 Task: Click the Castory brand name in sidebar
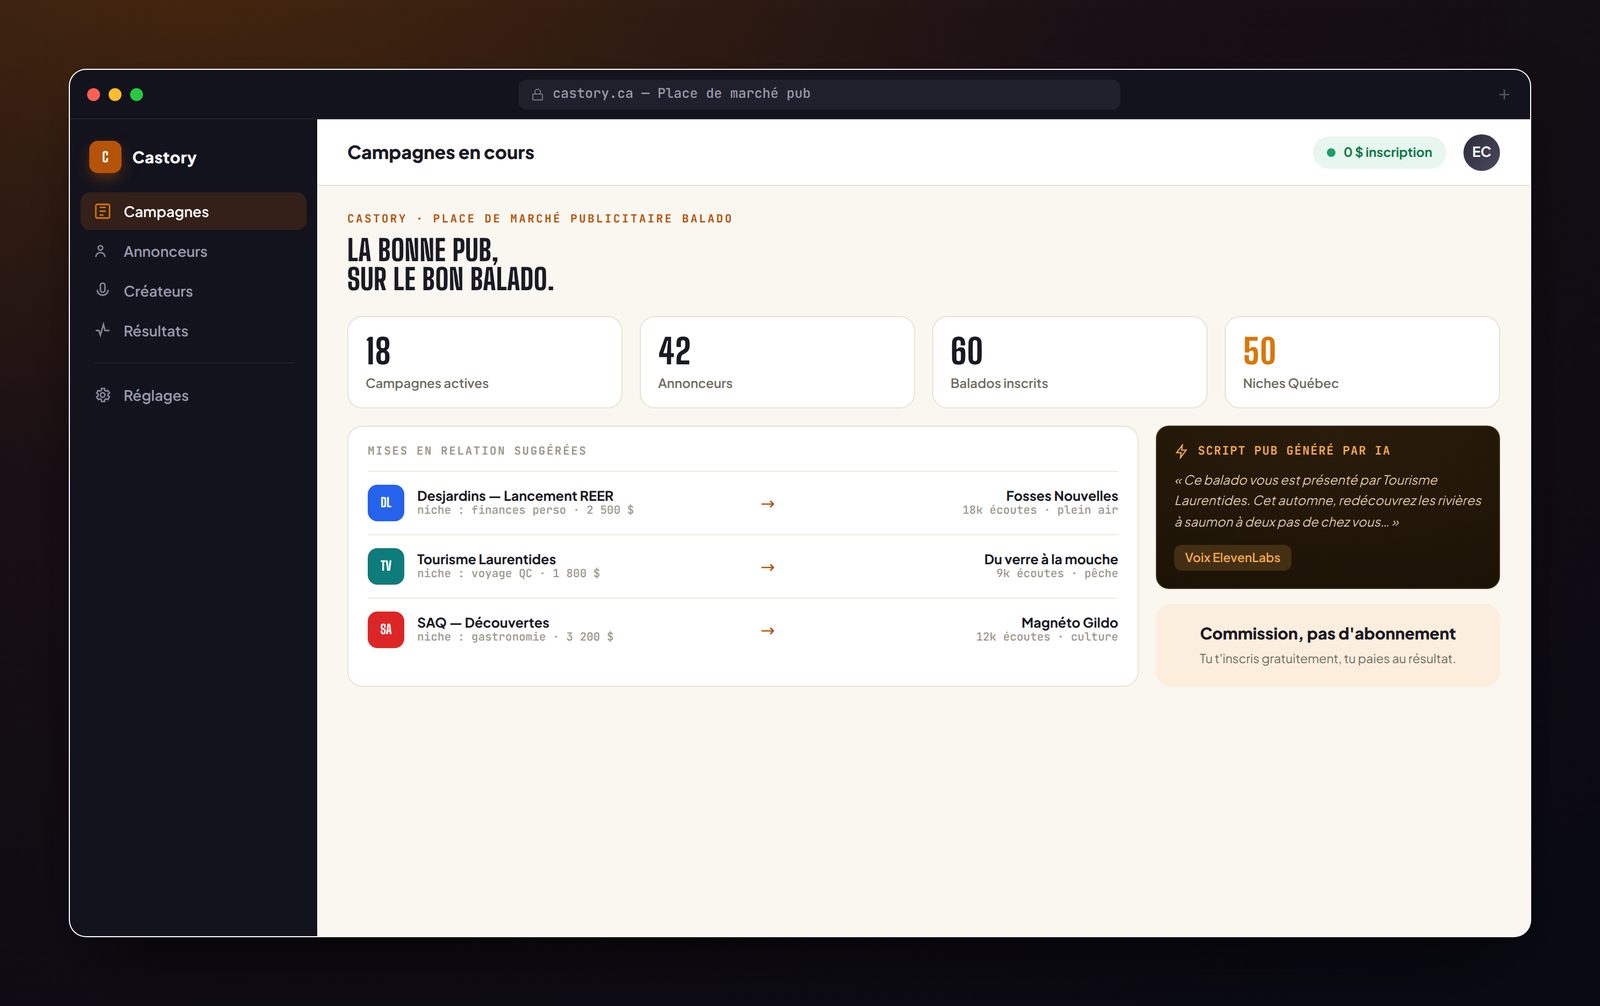tap(164, 157)
